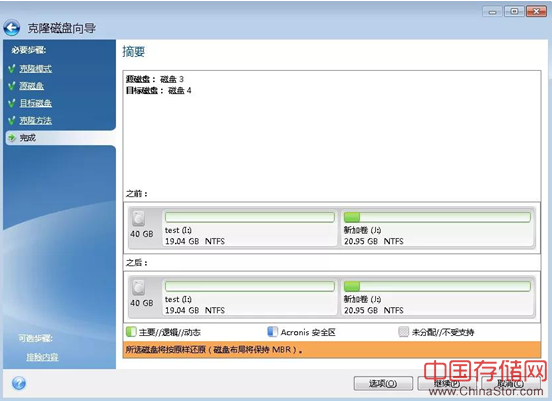
Task: Go to the 目标磁盘 step
Action: click(x=36, y=103)
